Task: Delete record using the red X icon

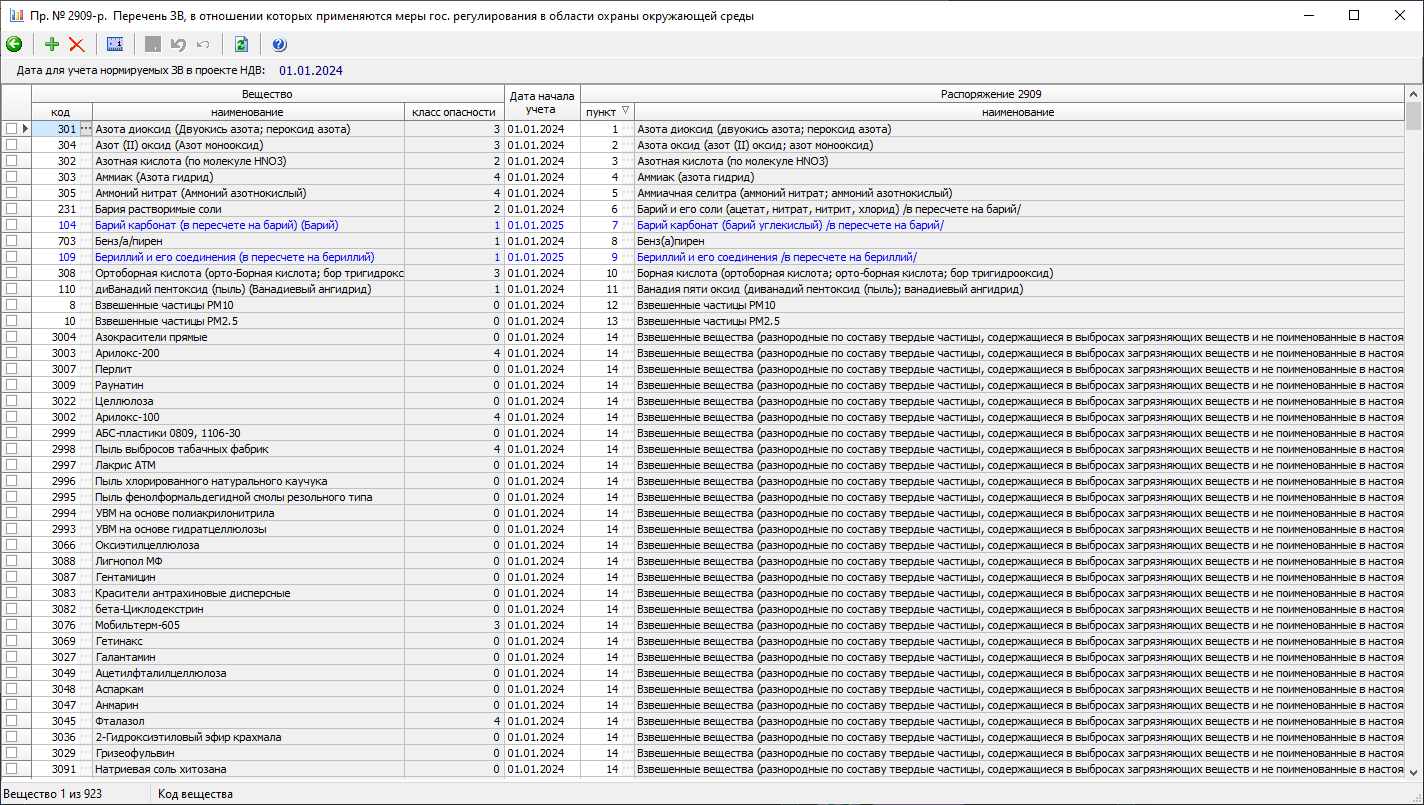Action: click(x=76, y=44)
